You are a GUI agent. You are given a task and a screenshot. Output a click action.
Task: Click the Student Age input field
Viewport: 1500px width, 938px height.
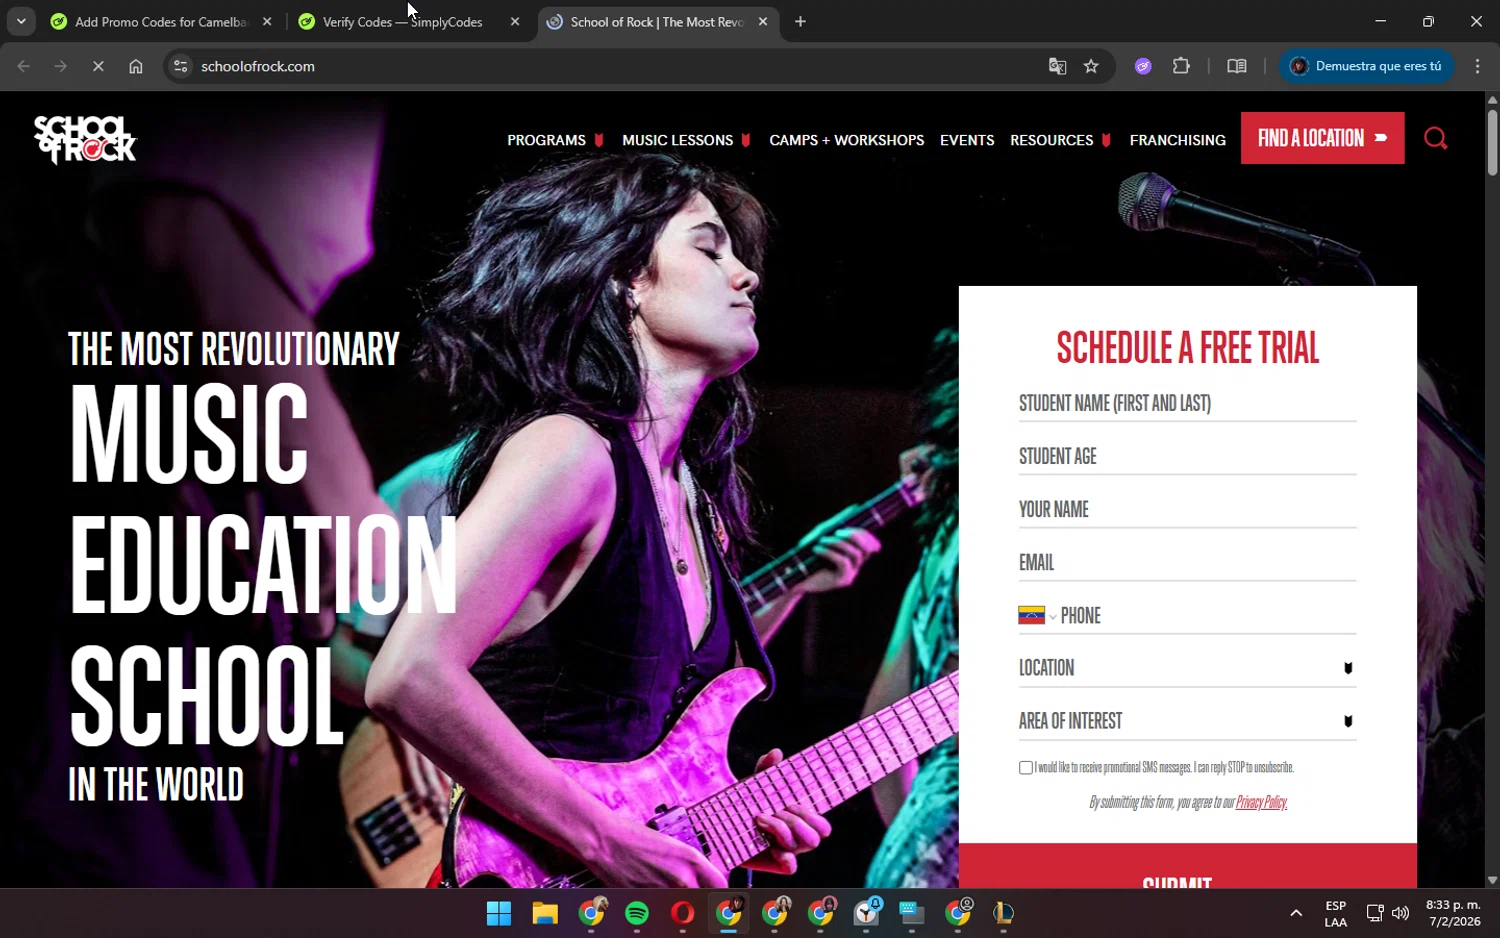1187,456
